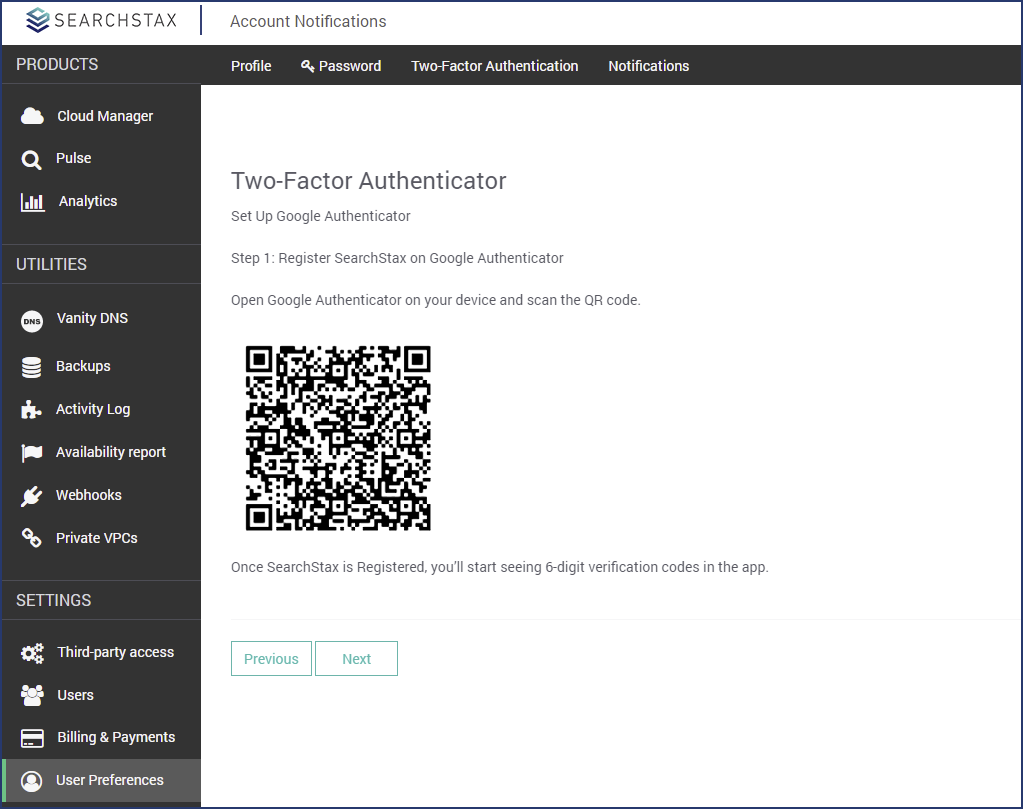Click the Private VPCs chain icon

coord(31,538)
